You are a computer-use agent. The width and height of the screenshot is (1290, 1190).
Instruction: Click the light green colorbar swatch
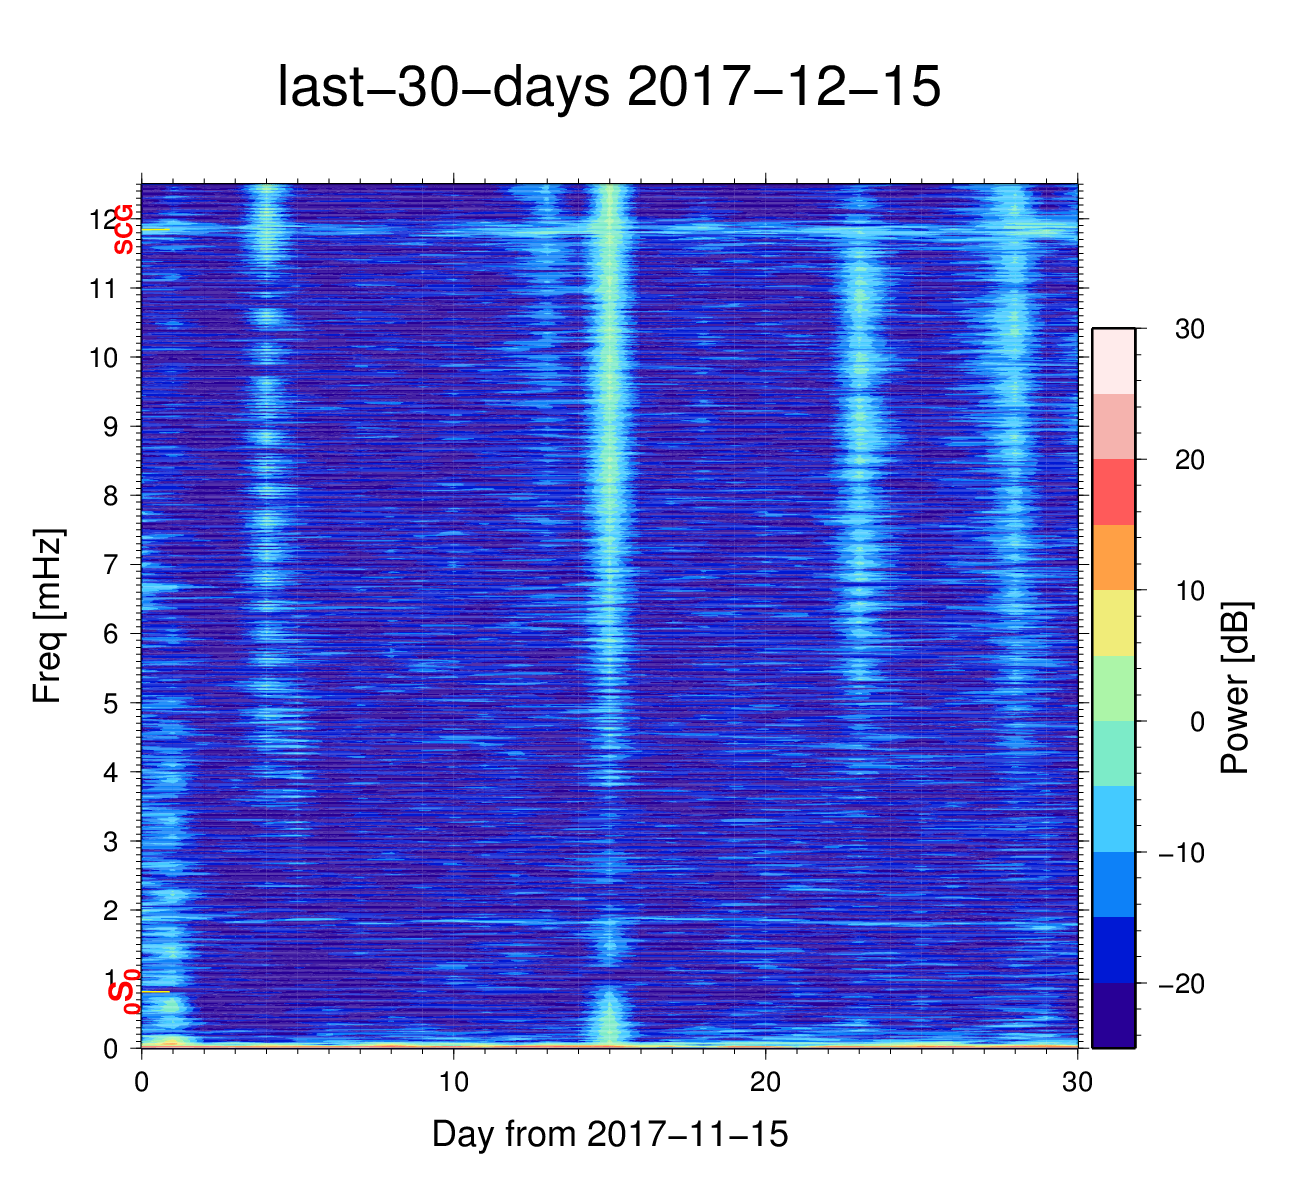point(1113,688)
